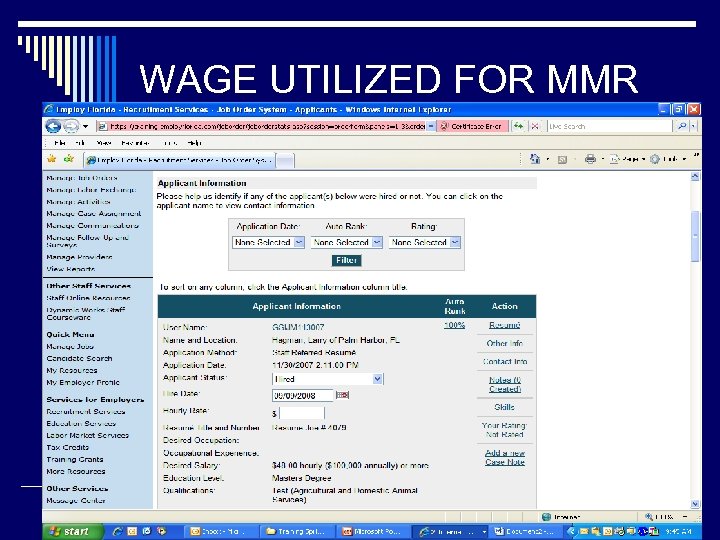Open Manage Communications sidebar link
This screenshot has height=540, width=720.
[92, 225]
